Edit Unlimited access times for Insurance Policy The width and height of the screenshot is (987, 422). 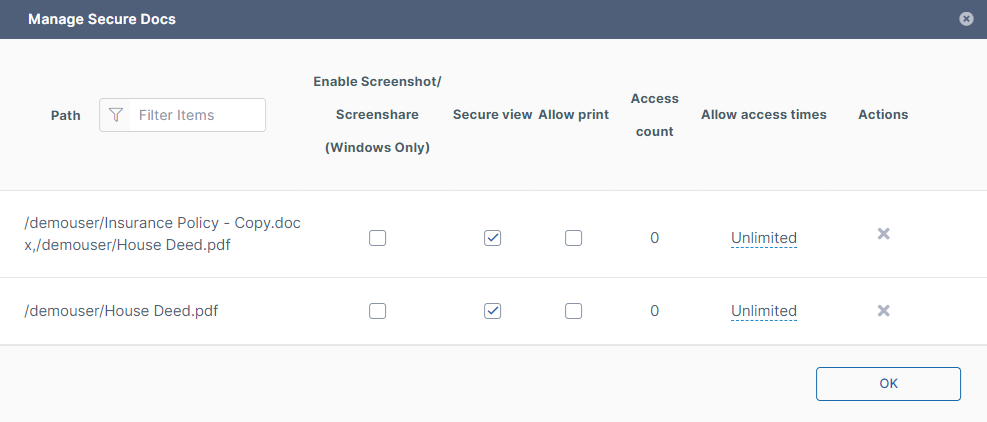point(763,238)
